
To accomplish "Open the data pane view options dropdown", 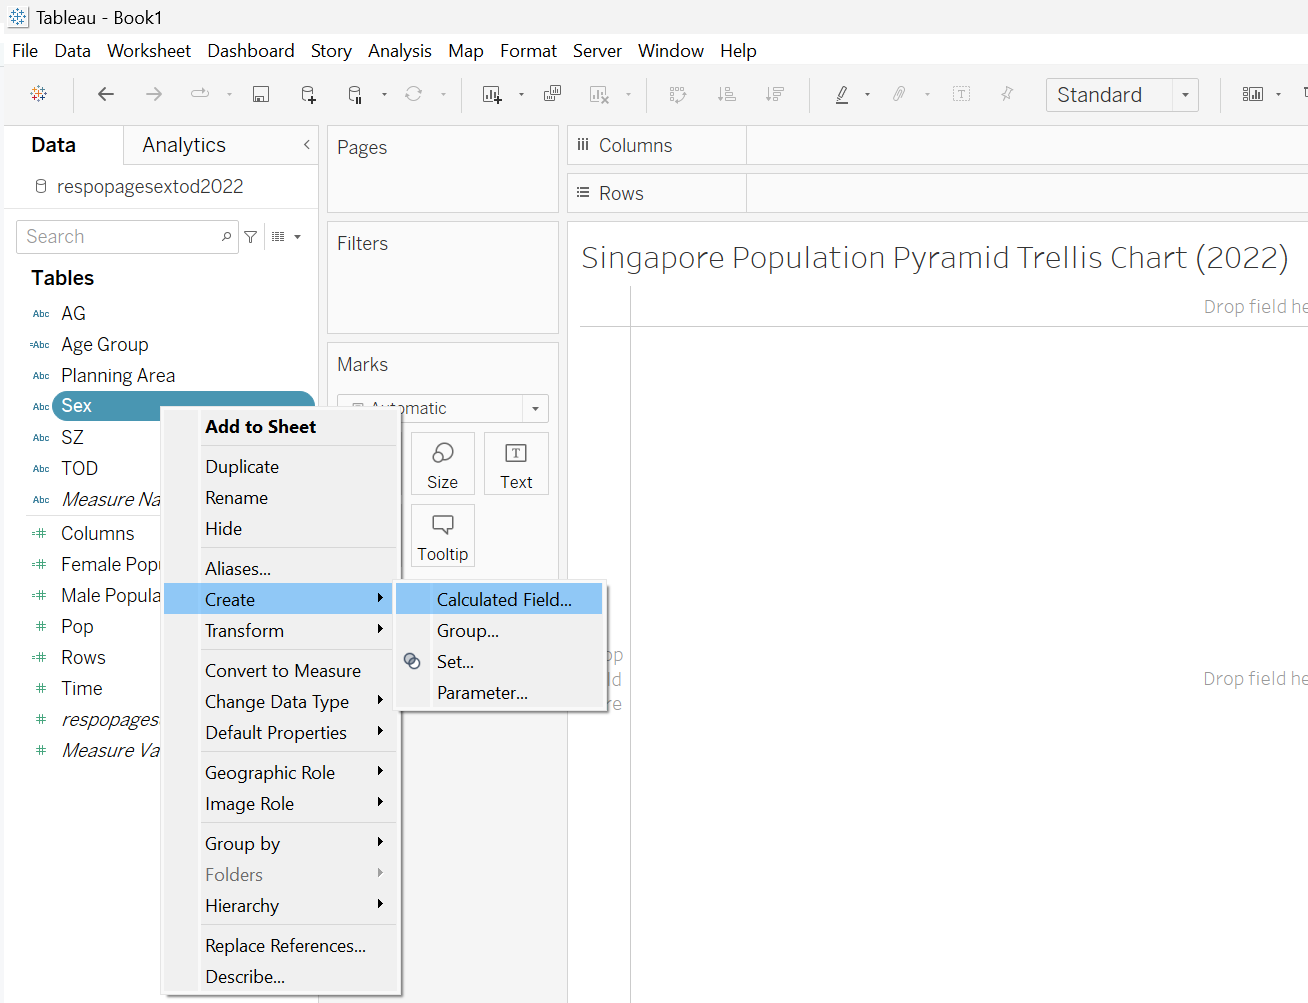I will pyautogui.click(x=286, y=237).
